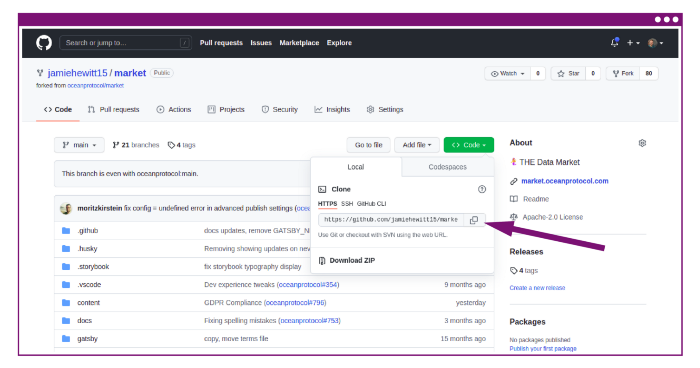Open the Watch dropdown
Screen dimensions: 700x368
pyautogui.click(x=508, y=73)
